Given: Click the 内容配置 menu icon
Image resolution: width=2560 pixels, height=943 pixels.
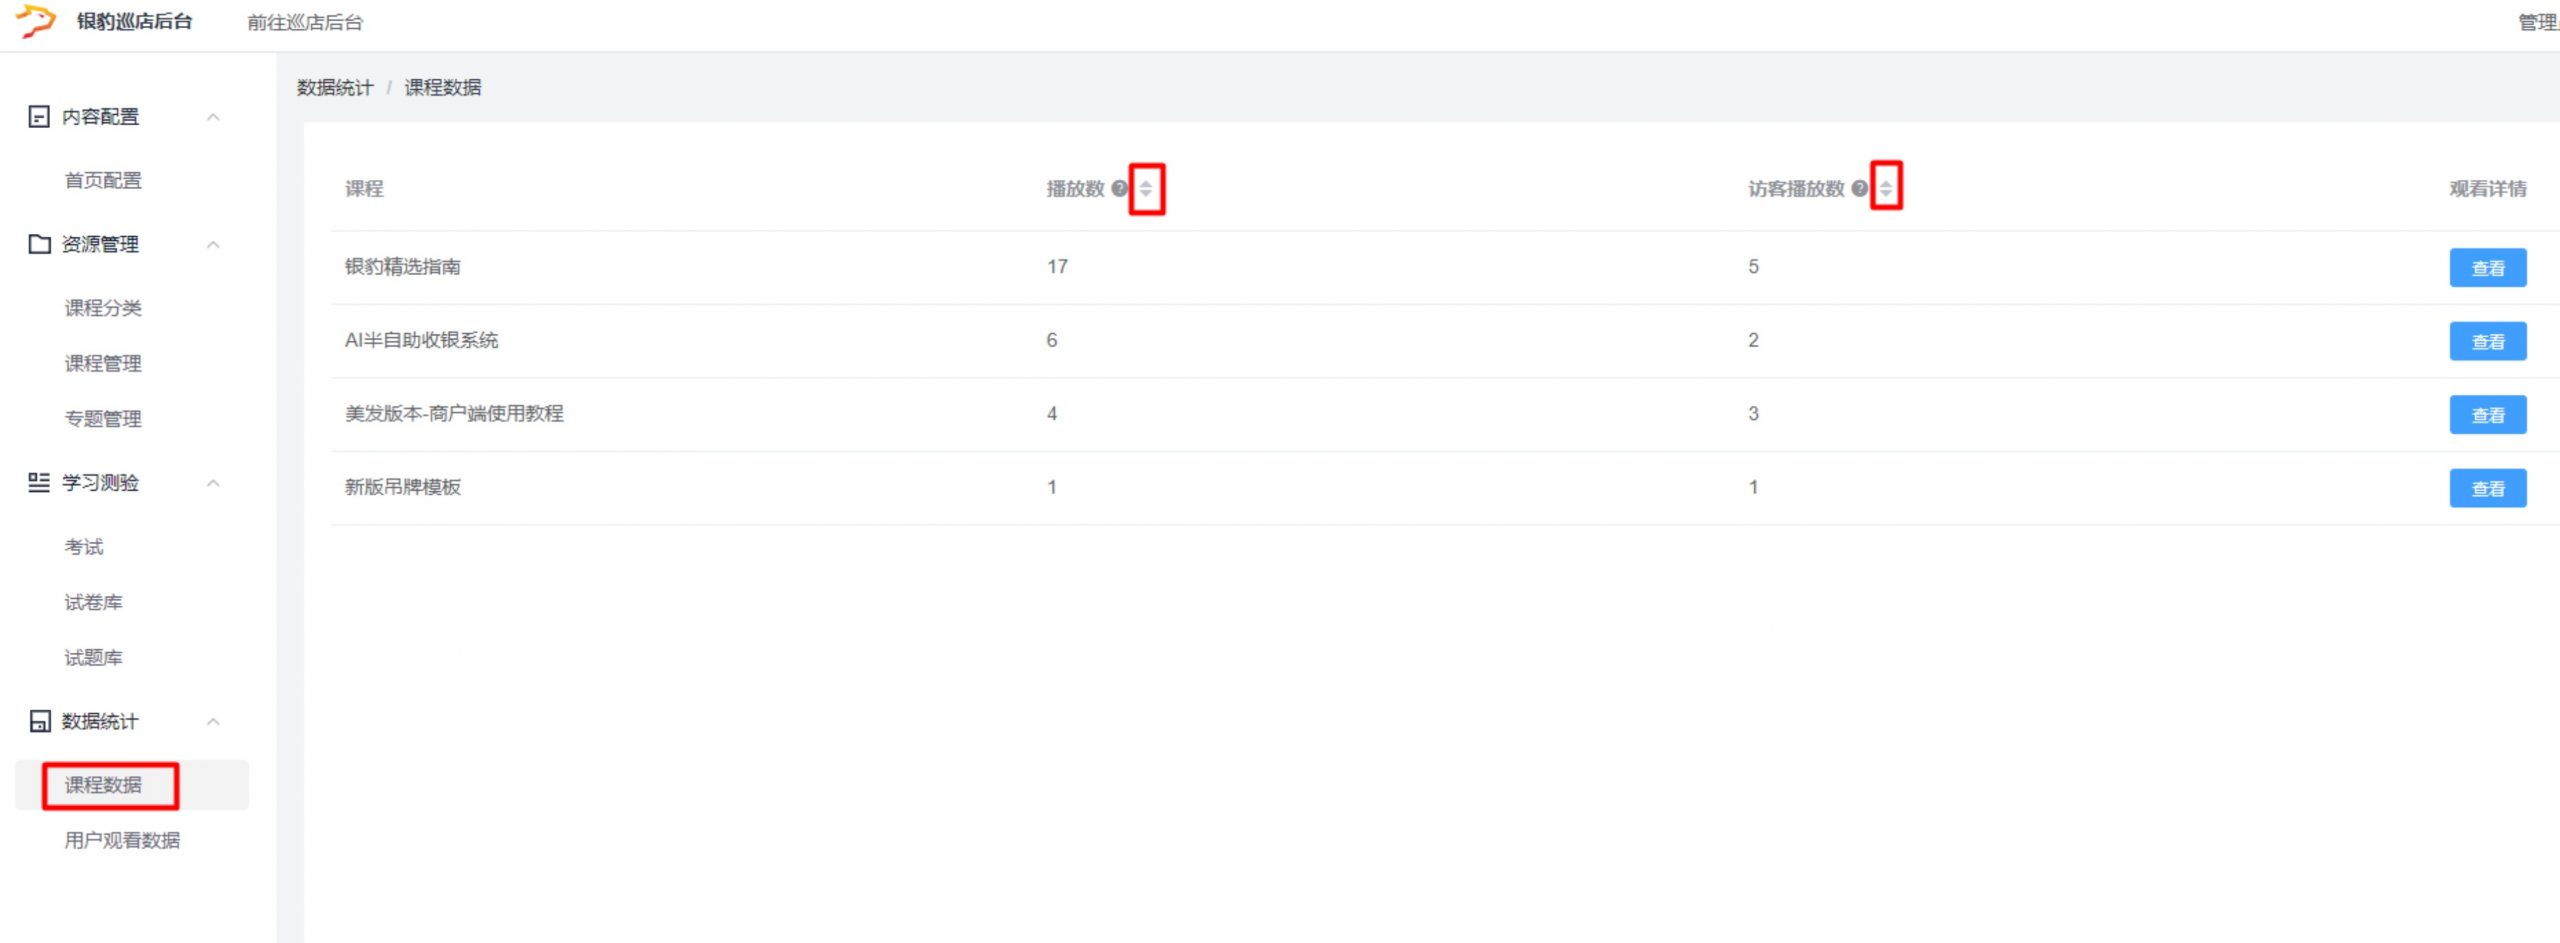Looking at the screenshot, I should (39, 117).
